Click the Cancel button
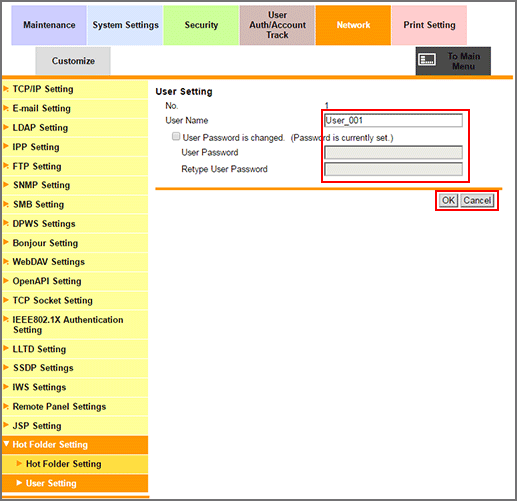 477,200
